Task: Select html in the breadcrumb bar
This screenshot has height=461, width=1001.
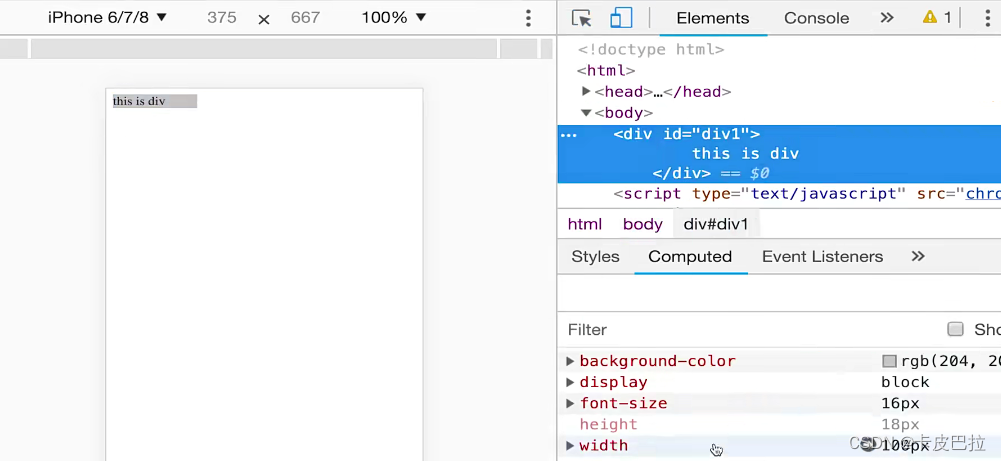Action: [585, 224]
